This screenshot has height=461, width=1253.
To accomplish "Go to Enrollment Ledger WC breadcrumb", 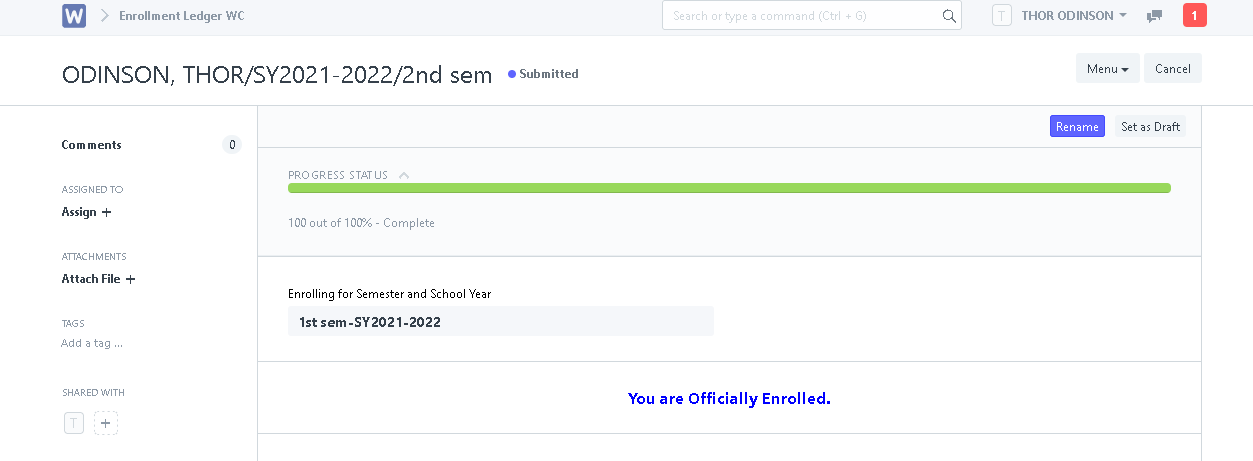I will pyautogui.click(x=181, y=16).
